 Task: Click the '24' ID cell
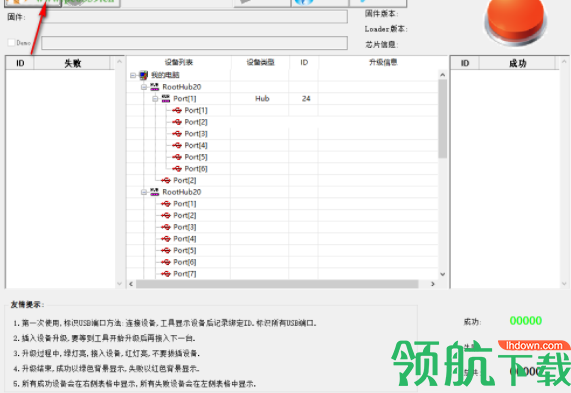(306, 98)
